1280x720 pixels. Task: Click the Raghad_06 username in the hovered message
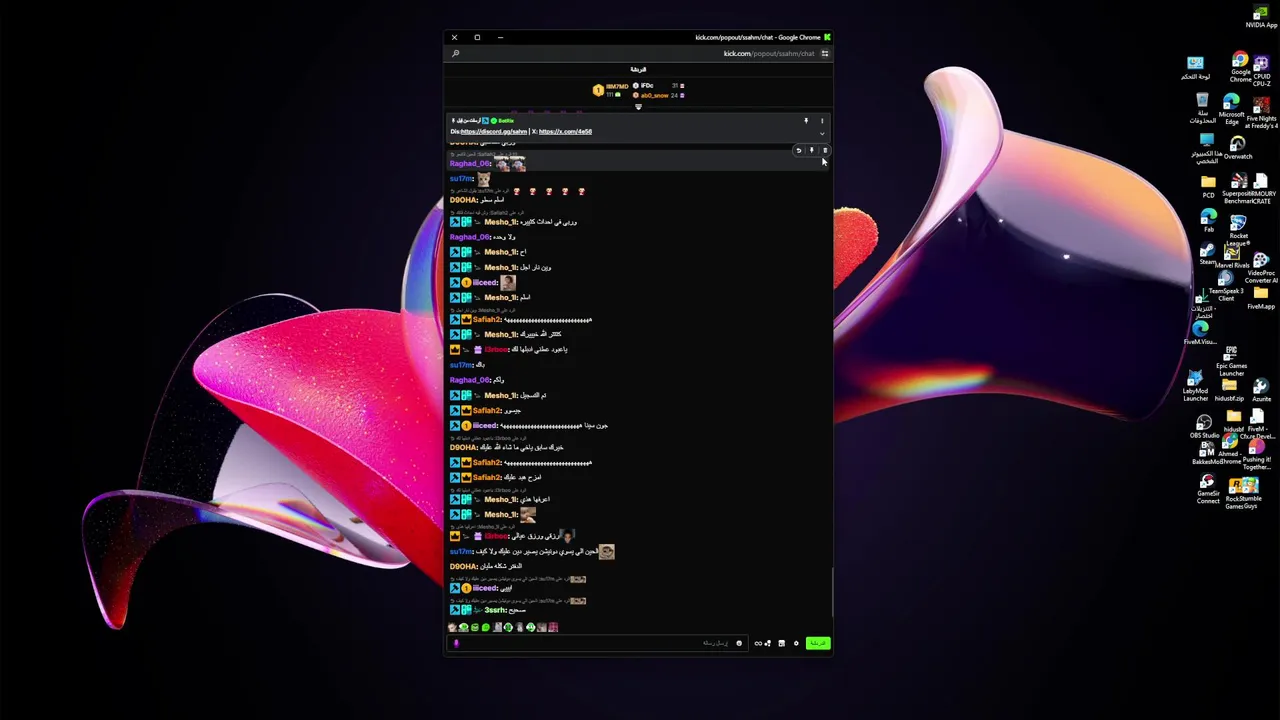[x=470, y=163]
